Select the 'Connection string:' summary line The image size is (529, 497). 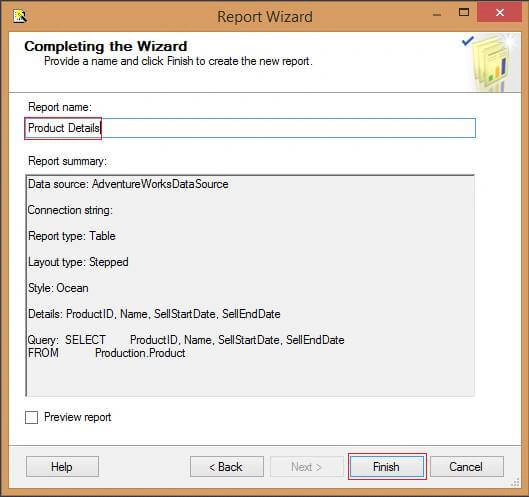point(70,210)
